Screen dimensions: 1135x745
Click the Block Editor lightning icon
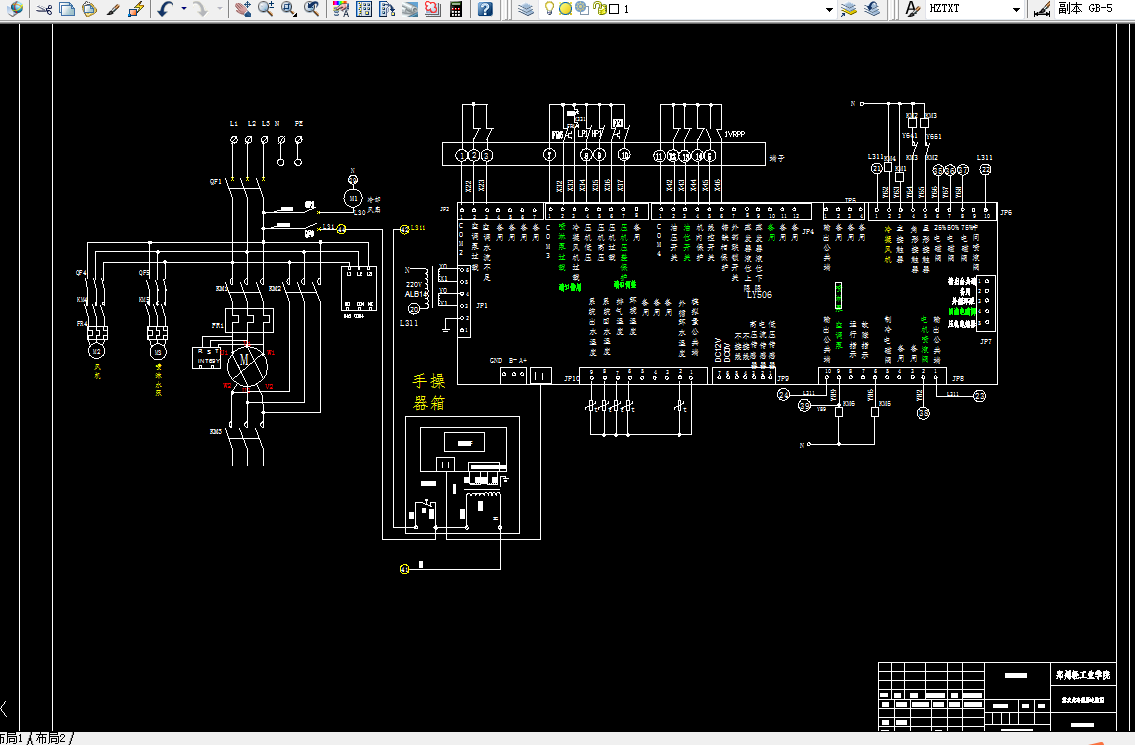[x=135, y=9]
